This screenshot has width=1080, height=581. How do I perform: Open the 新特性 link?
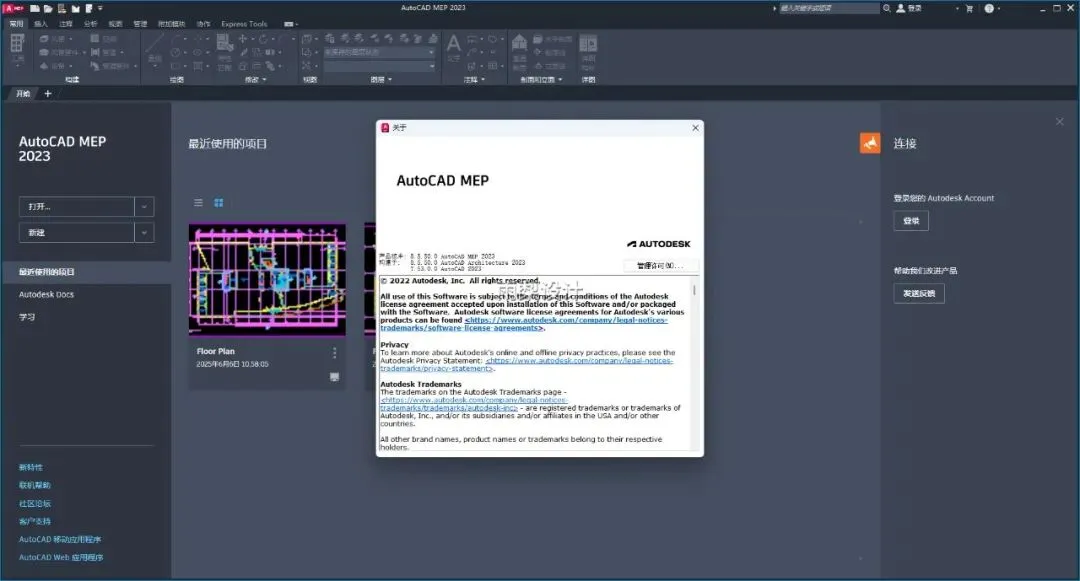click(31, 467)
